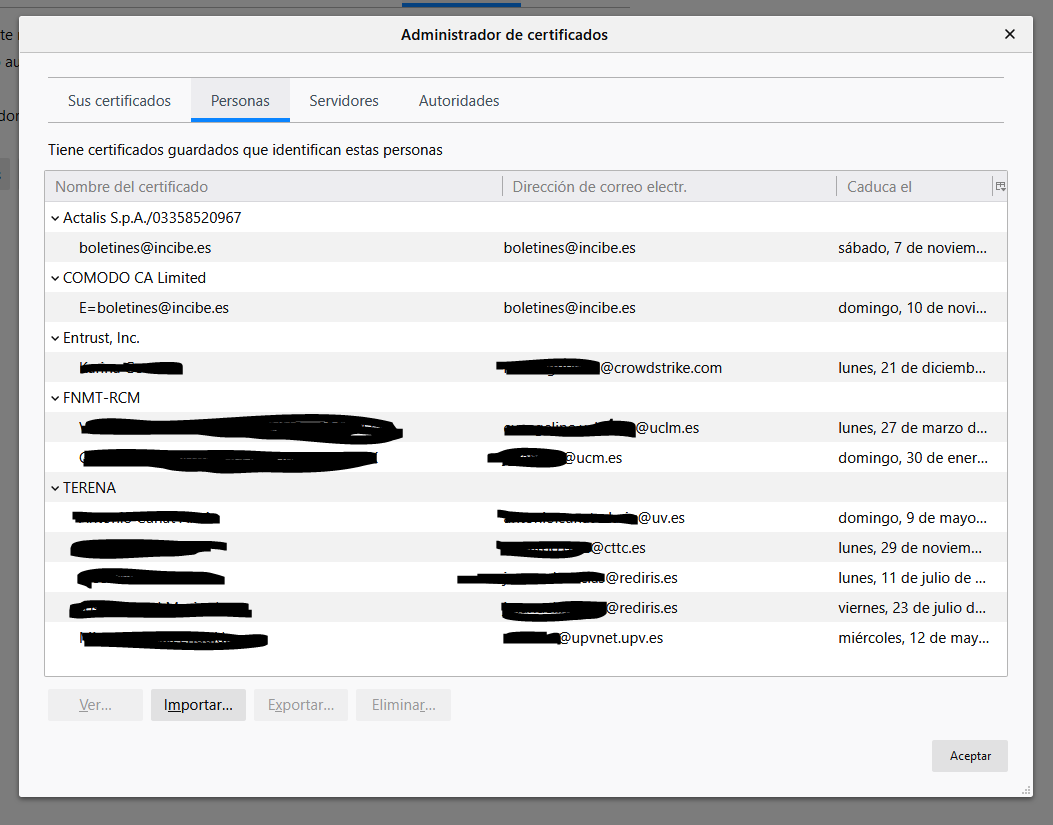This screenshot has height=825, width=1053.
Task: Select the Personas tab
Action: 240,101
